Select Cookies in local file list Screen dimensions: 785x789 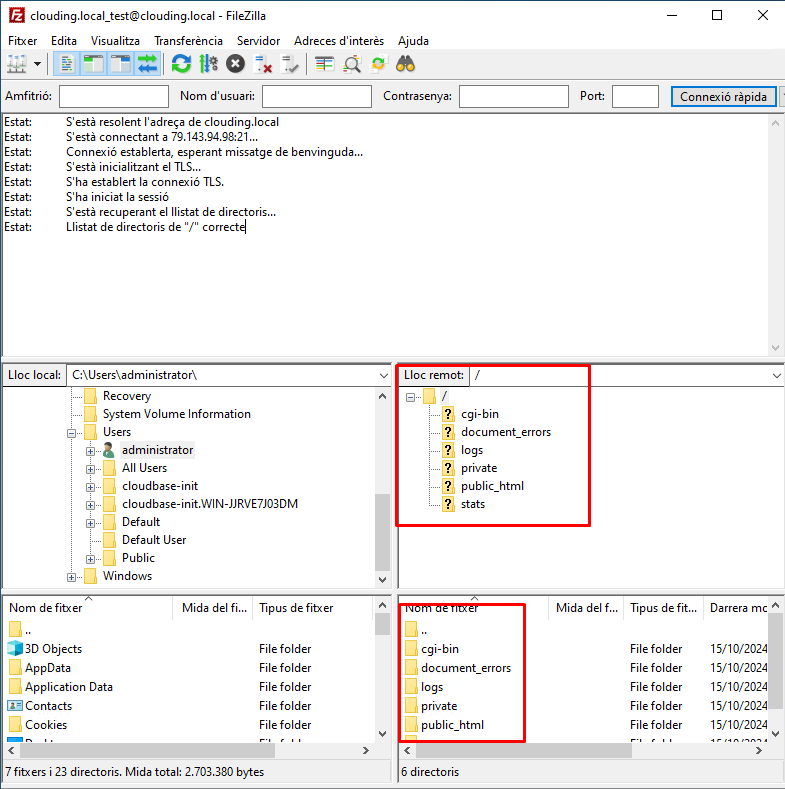tap(46, 725)
